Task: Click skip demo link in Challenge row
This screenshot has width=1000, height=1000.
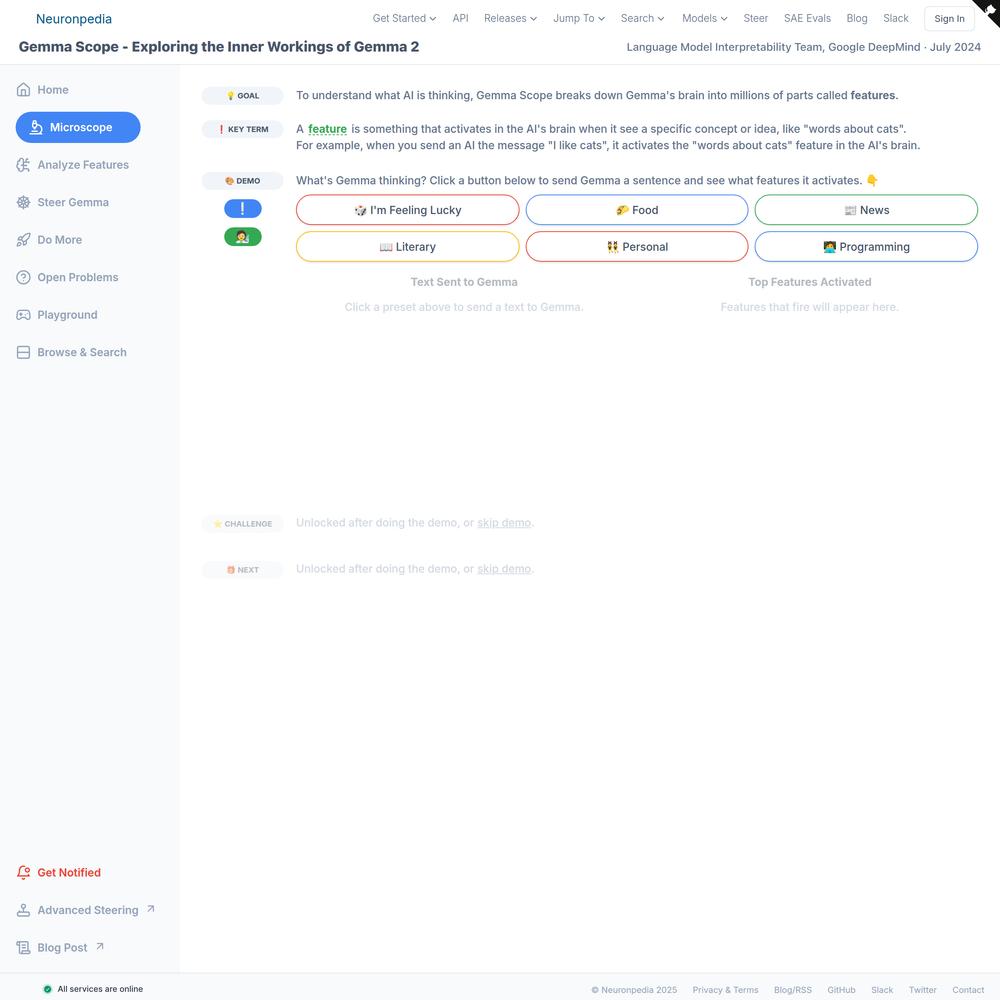Action: [x=504, y=523]
